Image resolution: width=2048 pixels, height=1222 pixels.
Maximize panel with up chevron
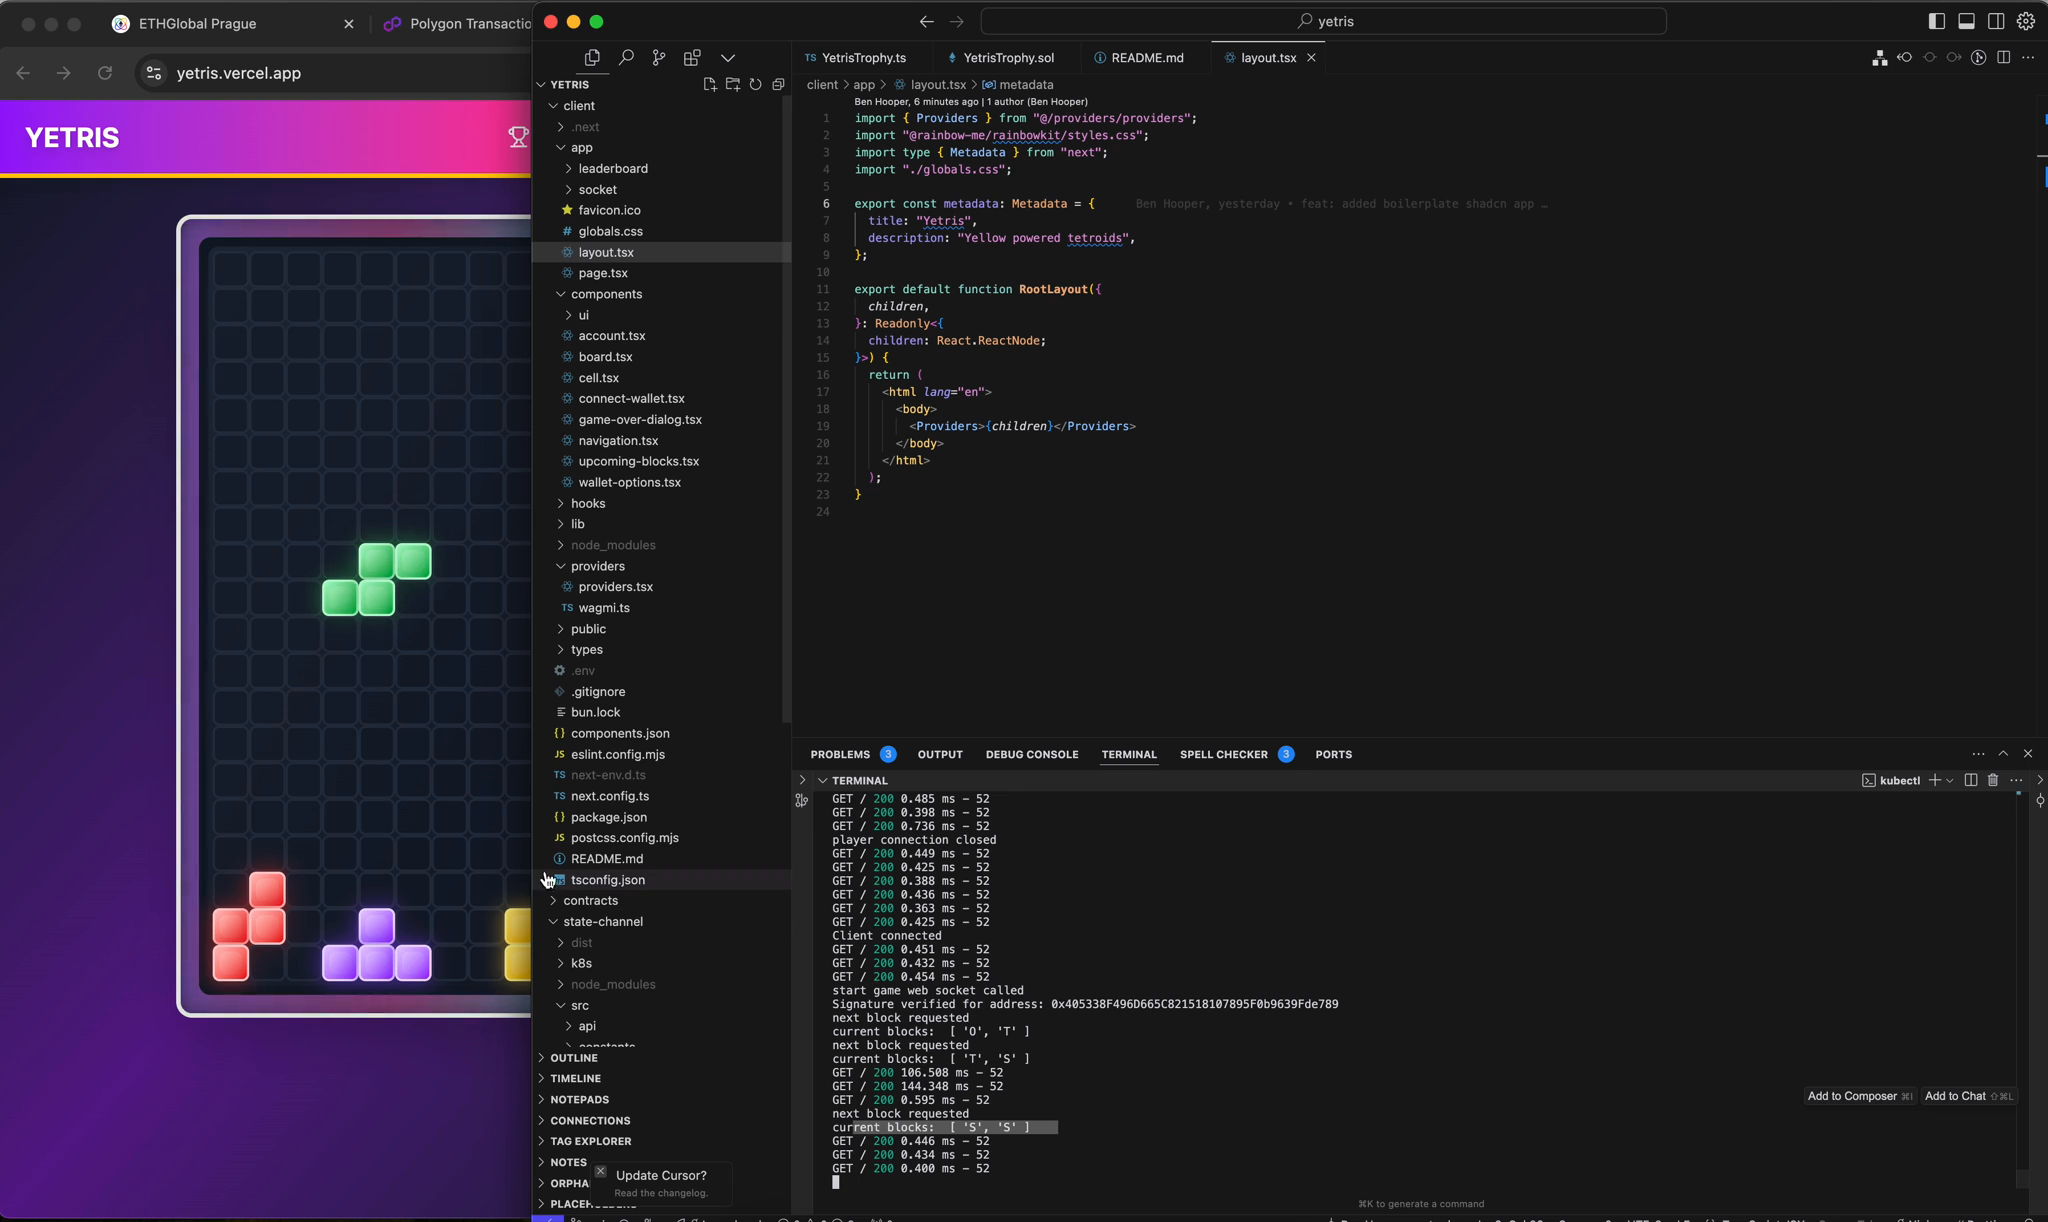(2003, 754)
